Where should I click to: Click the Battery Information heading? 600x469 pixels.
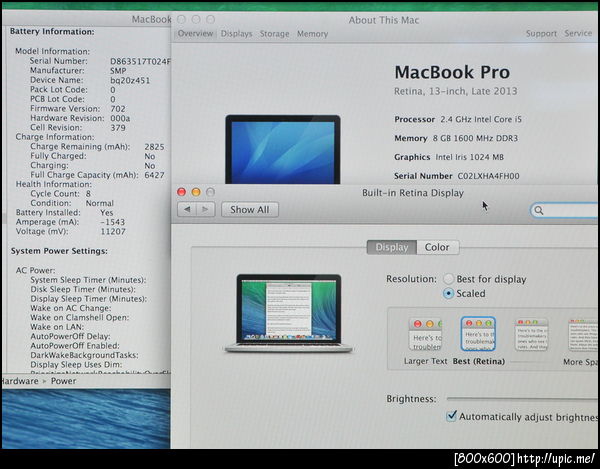pyautogui.click(x=52, y=31)
